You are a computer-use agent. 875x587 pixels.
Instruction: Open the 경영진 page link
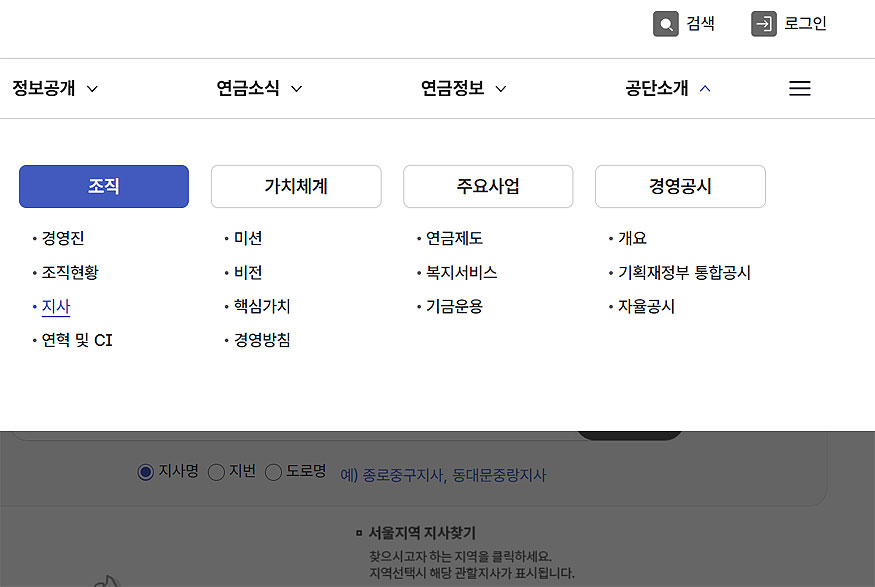[x=63, y=238]
